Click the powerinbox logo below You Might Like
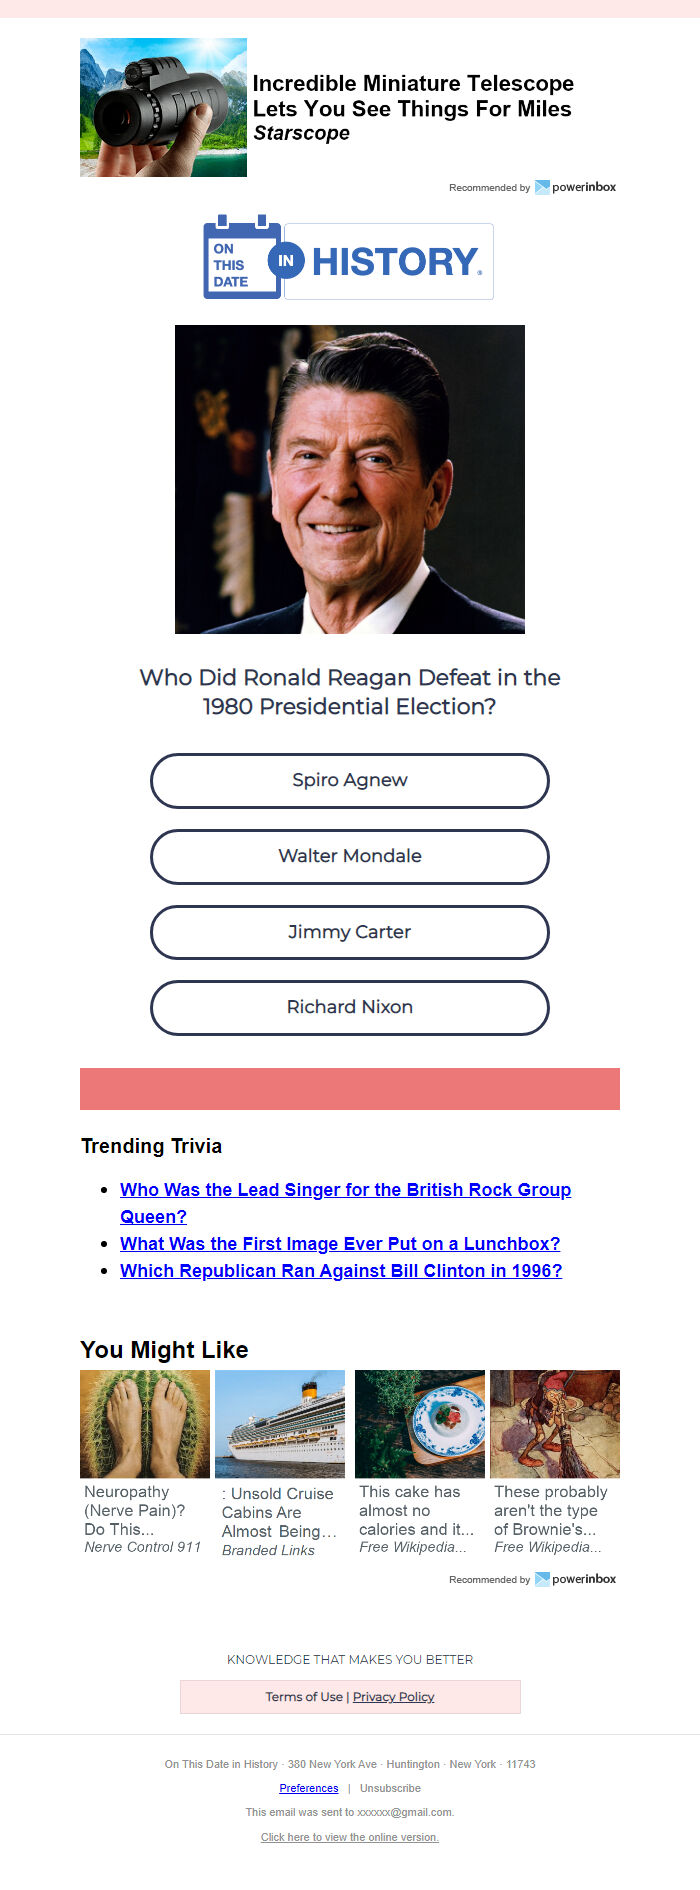The image size is (700, 1890). pyautogui.click(x=576, y=1579)
